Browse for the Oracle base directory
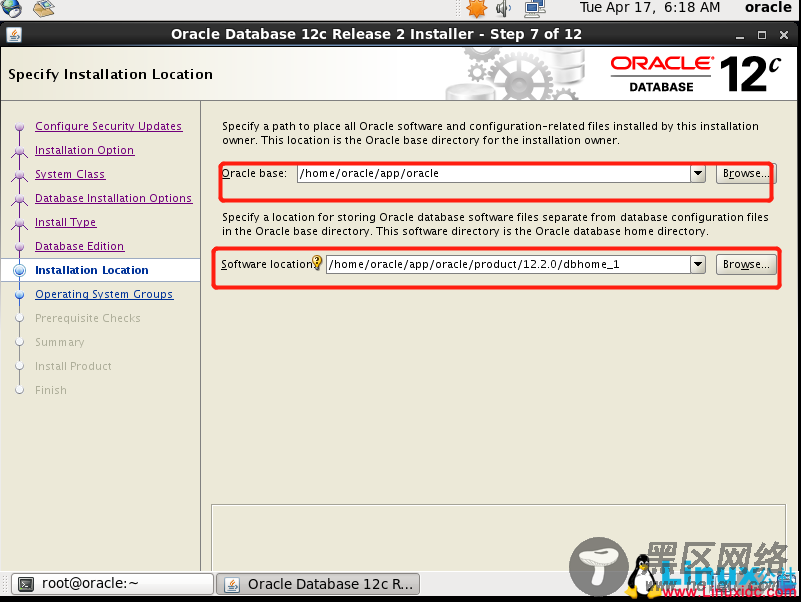Image resolution: width=801 pixels, height=602 pixels. pos(746,174)
